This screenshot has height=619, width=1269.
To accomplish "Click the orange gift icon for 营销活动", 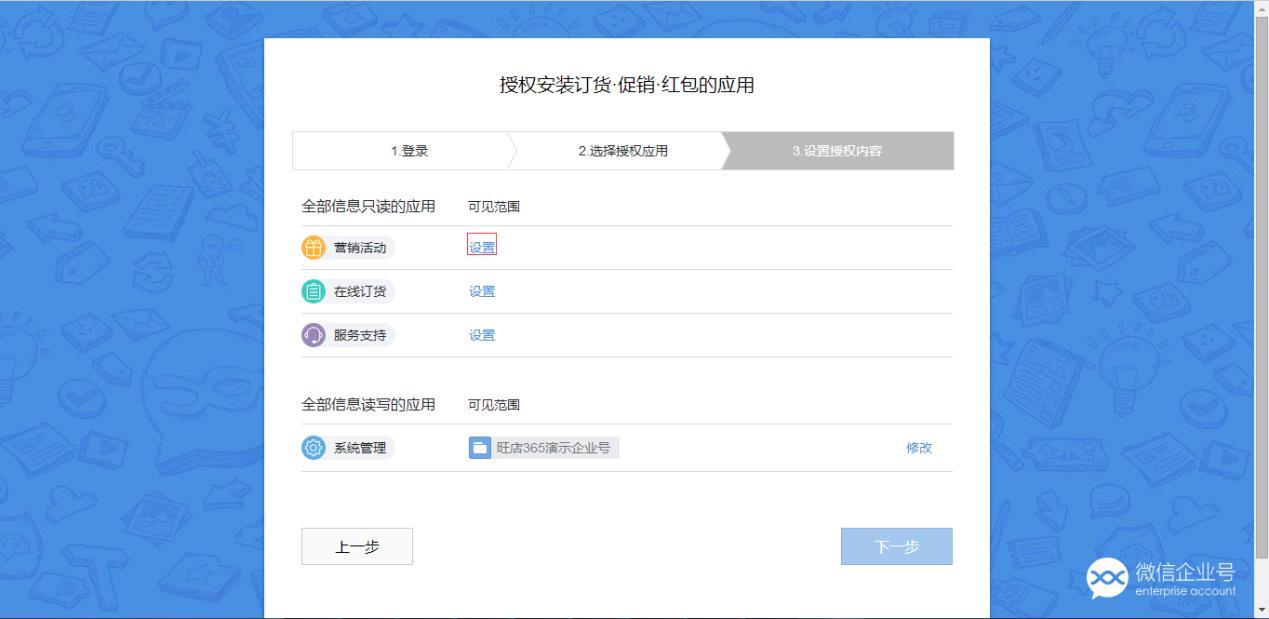I will pyautogui.click(x=313, y=249).
